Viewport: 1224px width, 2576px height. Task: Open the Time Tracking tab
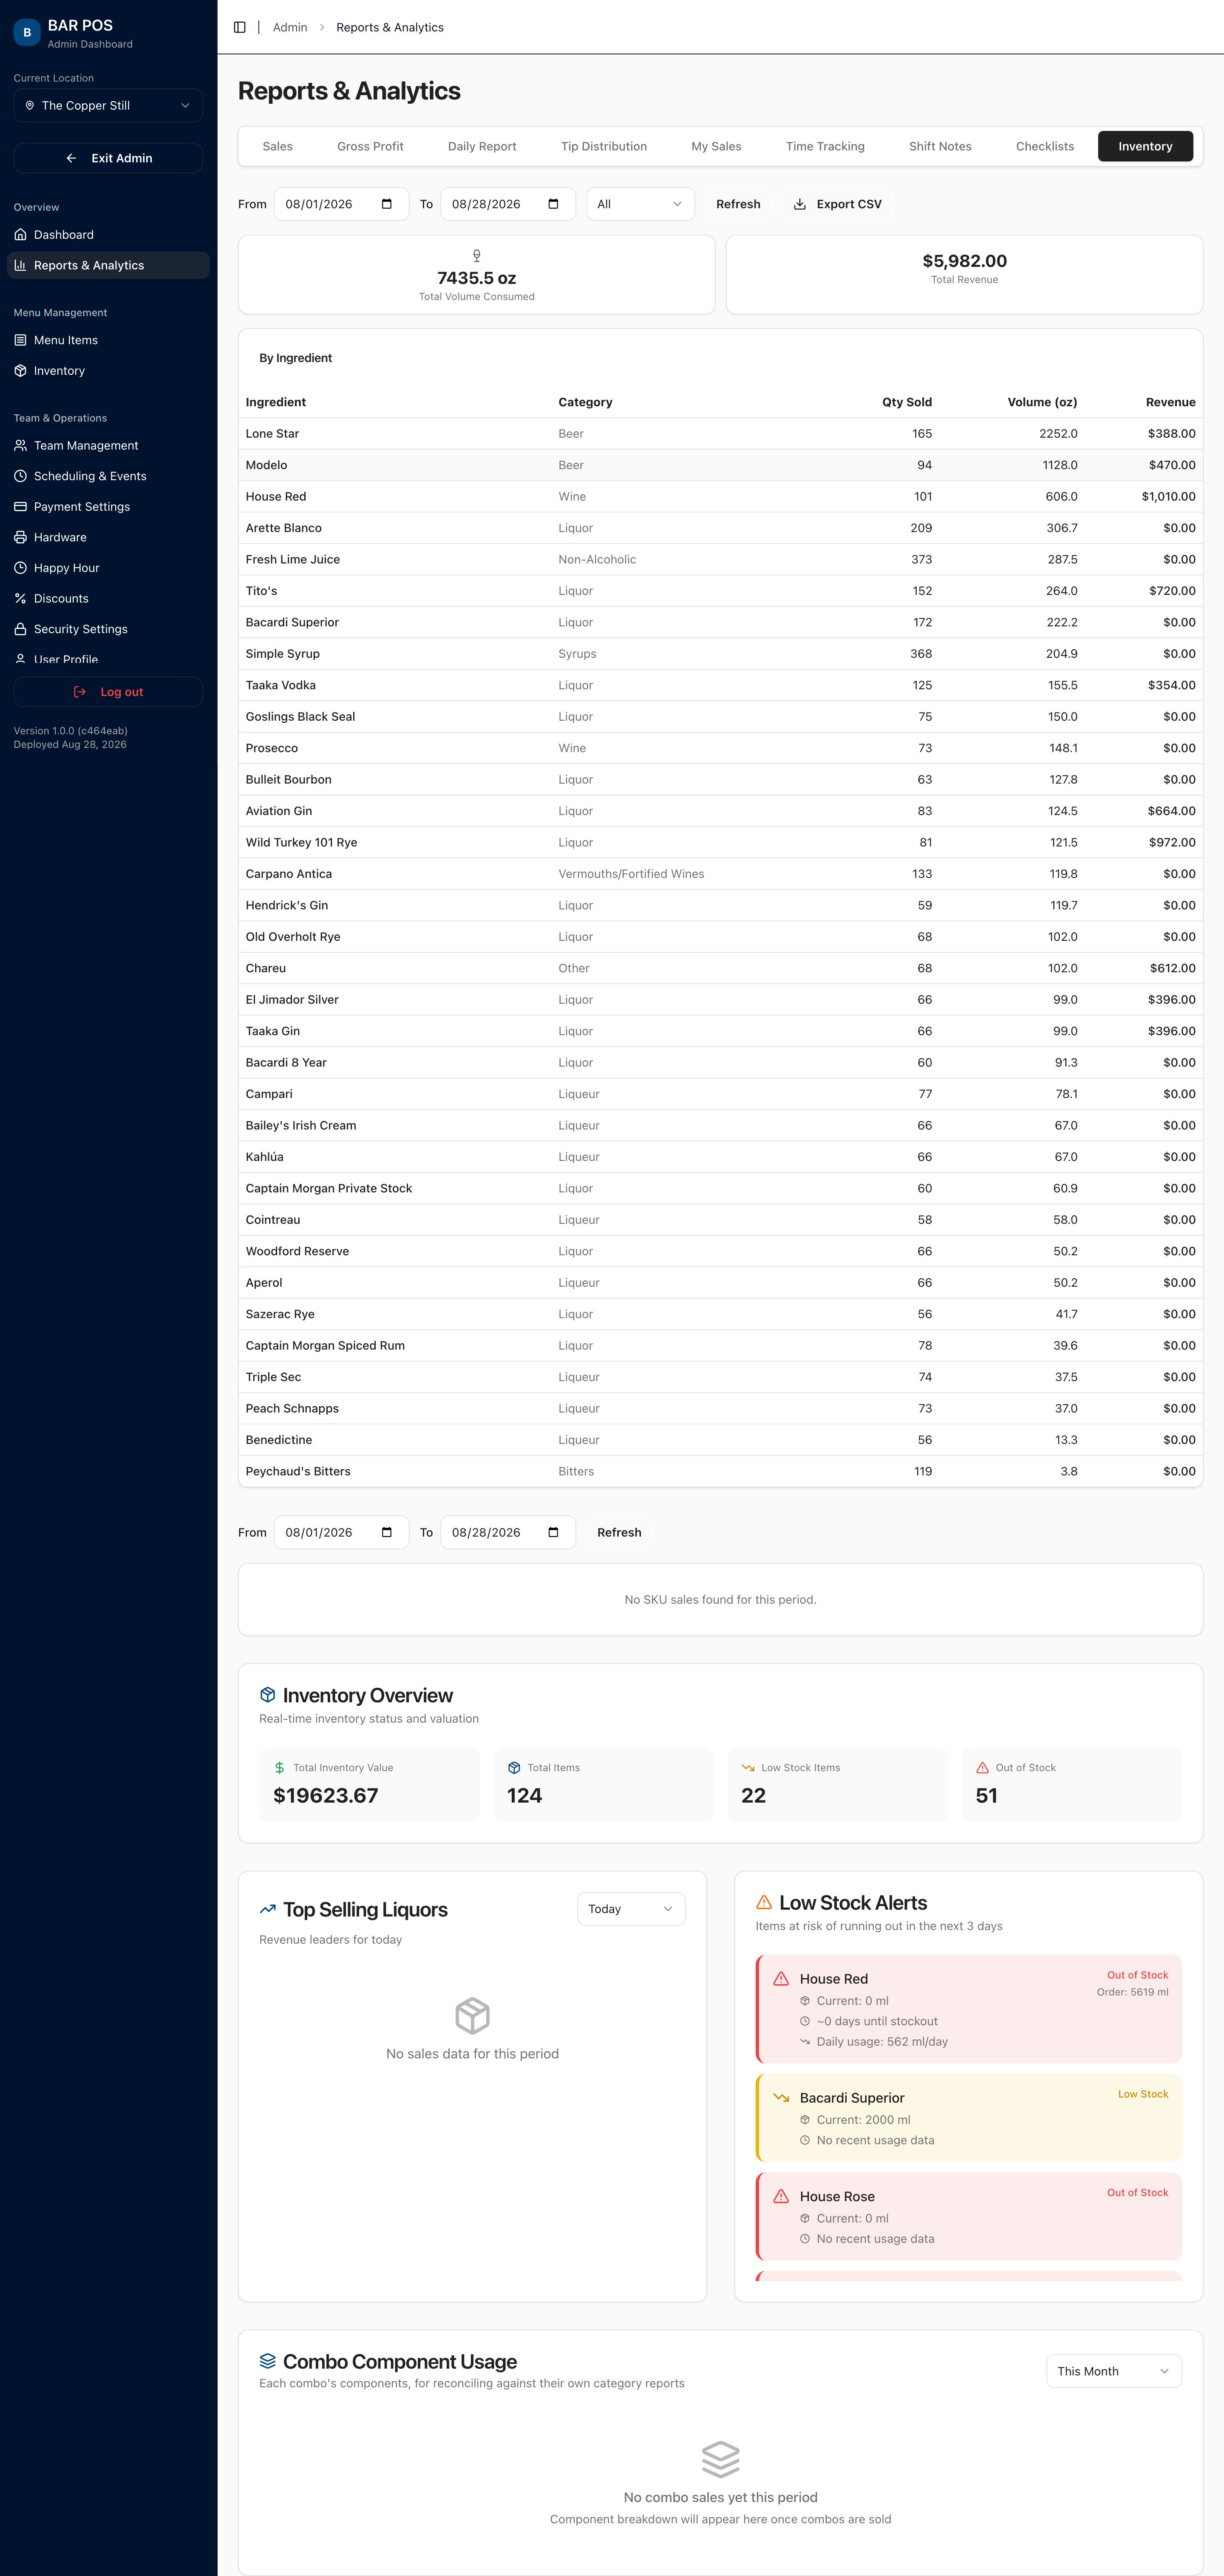[825, 146]
